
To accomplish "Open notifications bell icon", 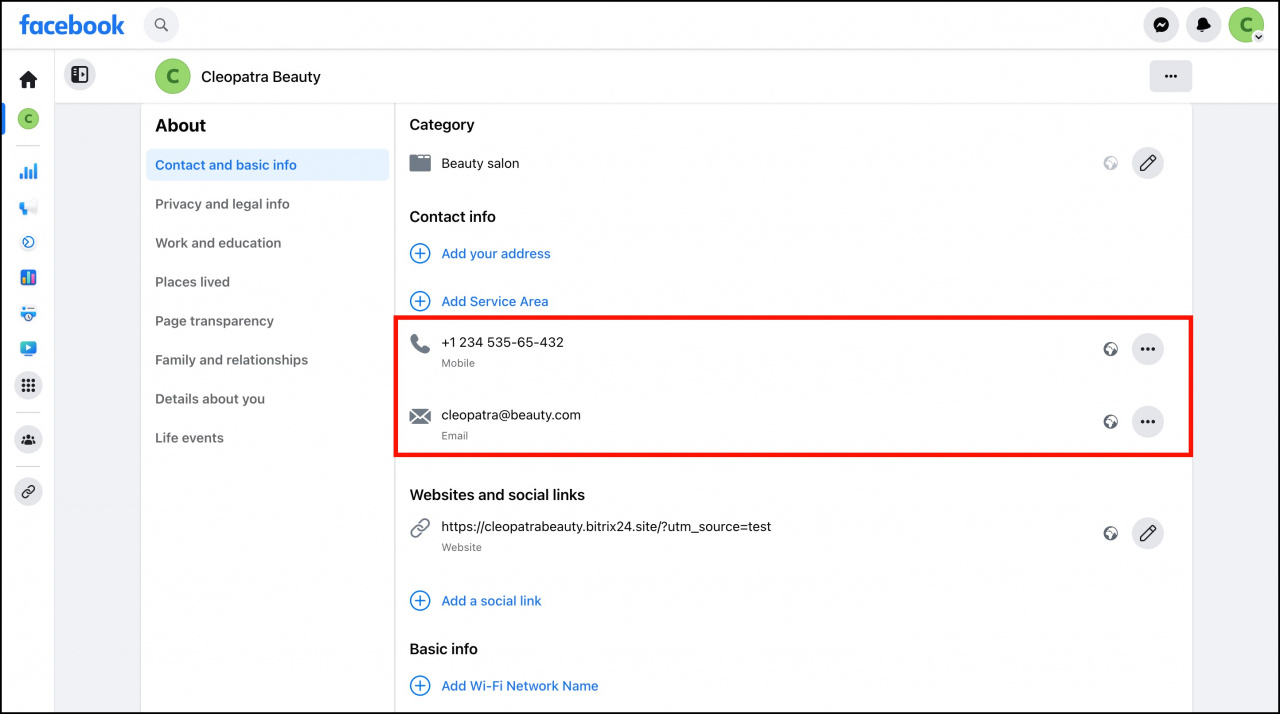I will point(1204,25).
